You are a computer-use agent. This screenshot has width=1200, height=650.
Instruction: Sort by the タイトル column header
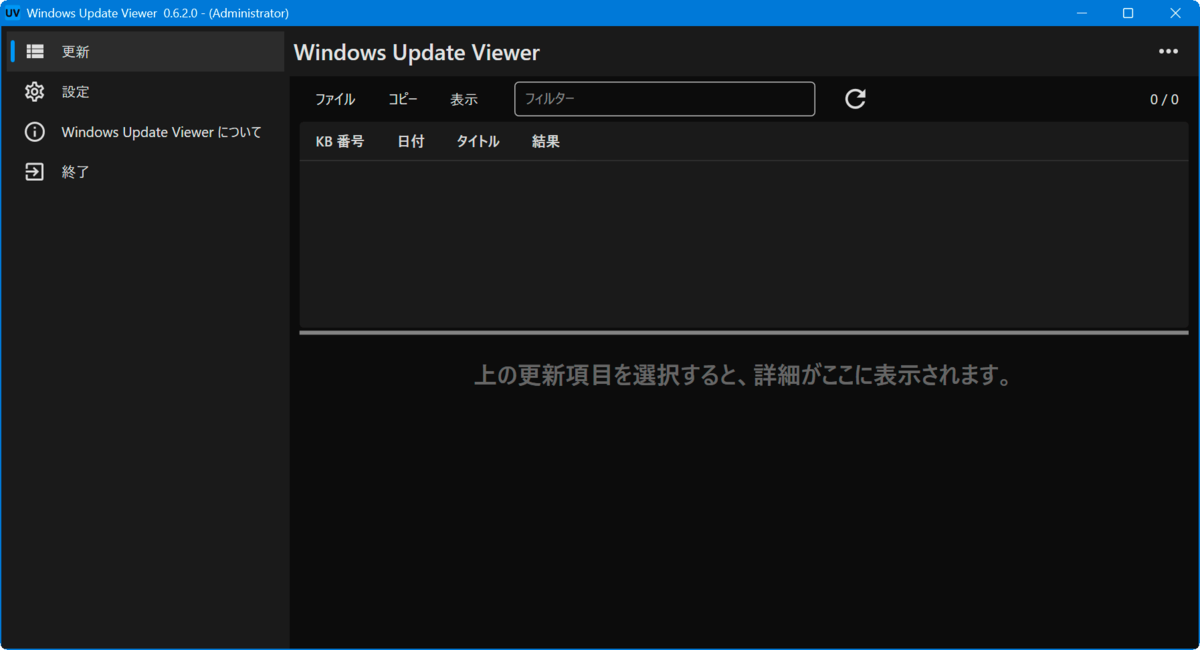[x=478, y=142]
